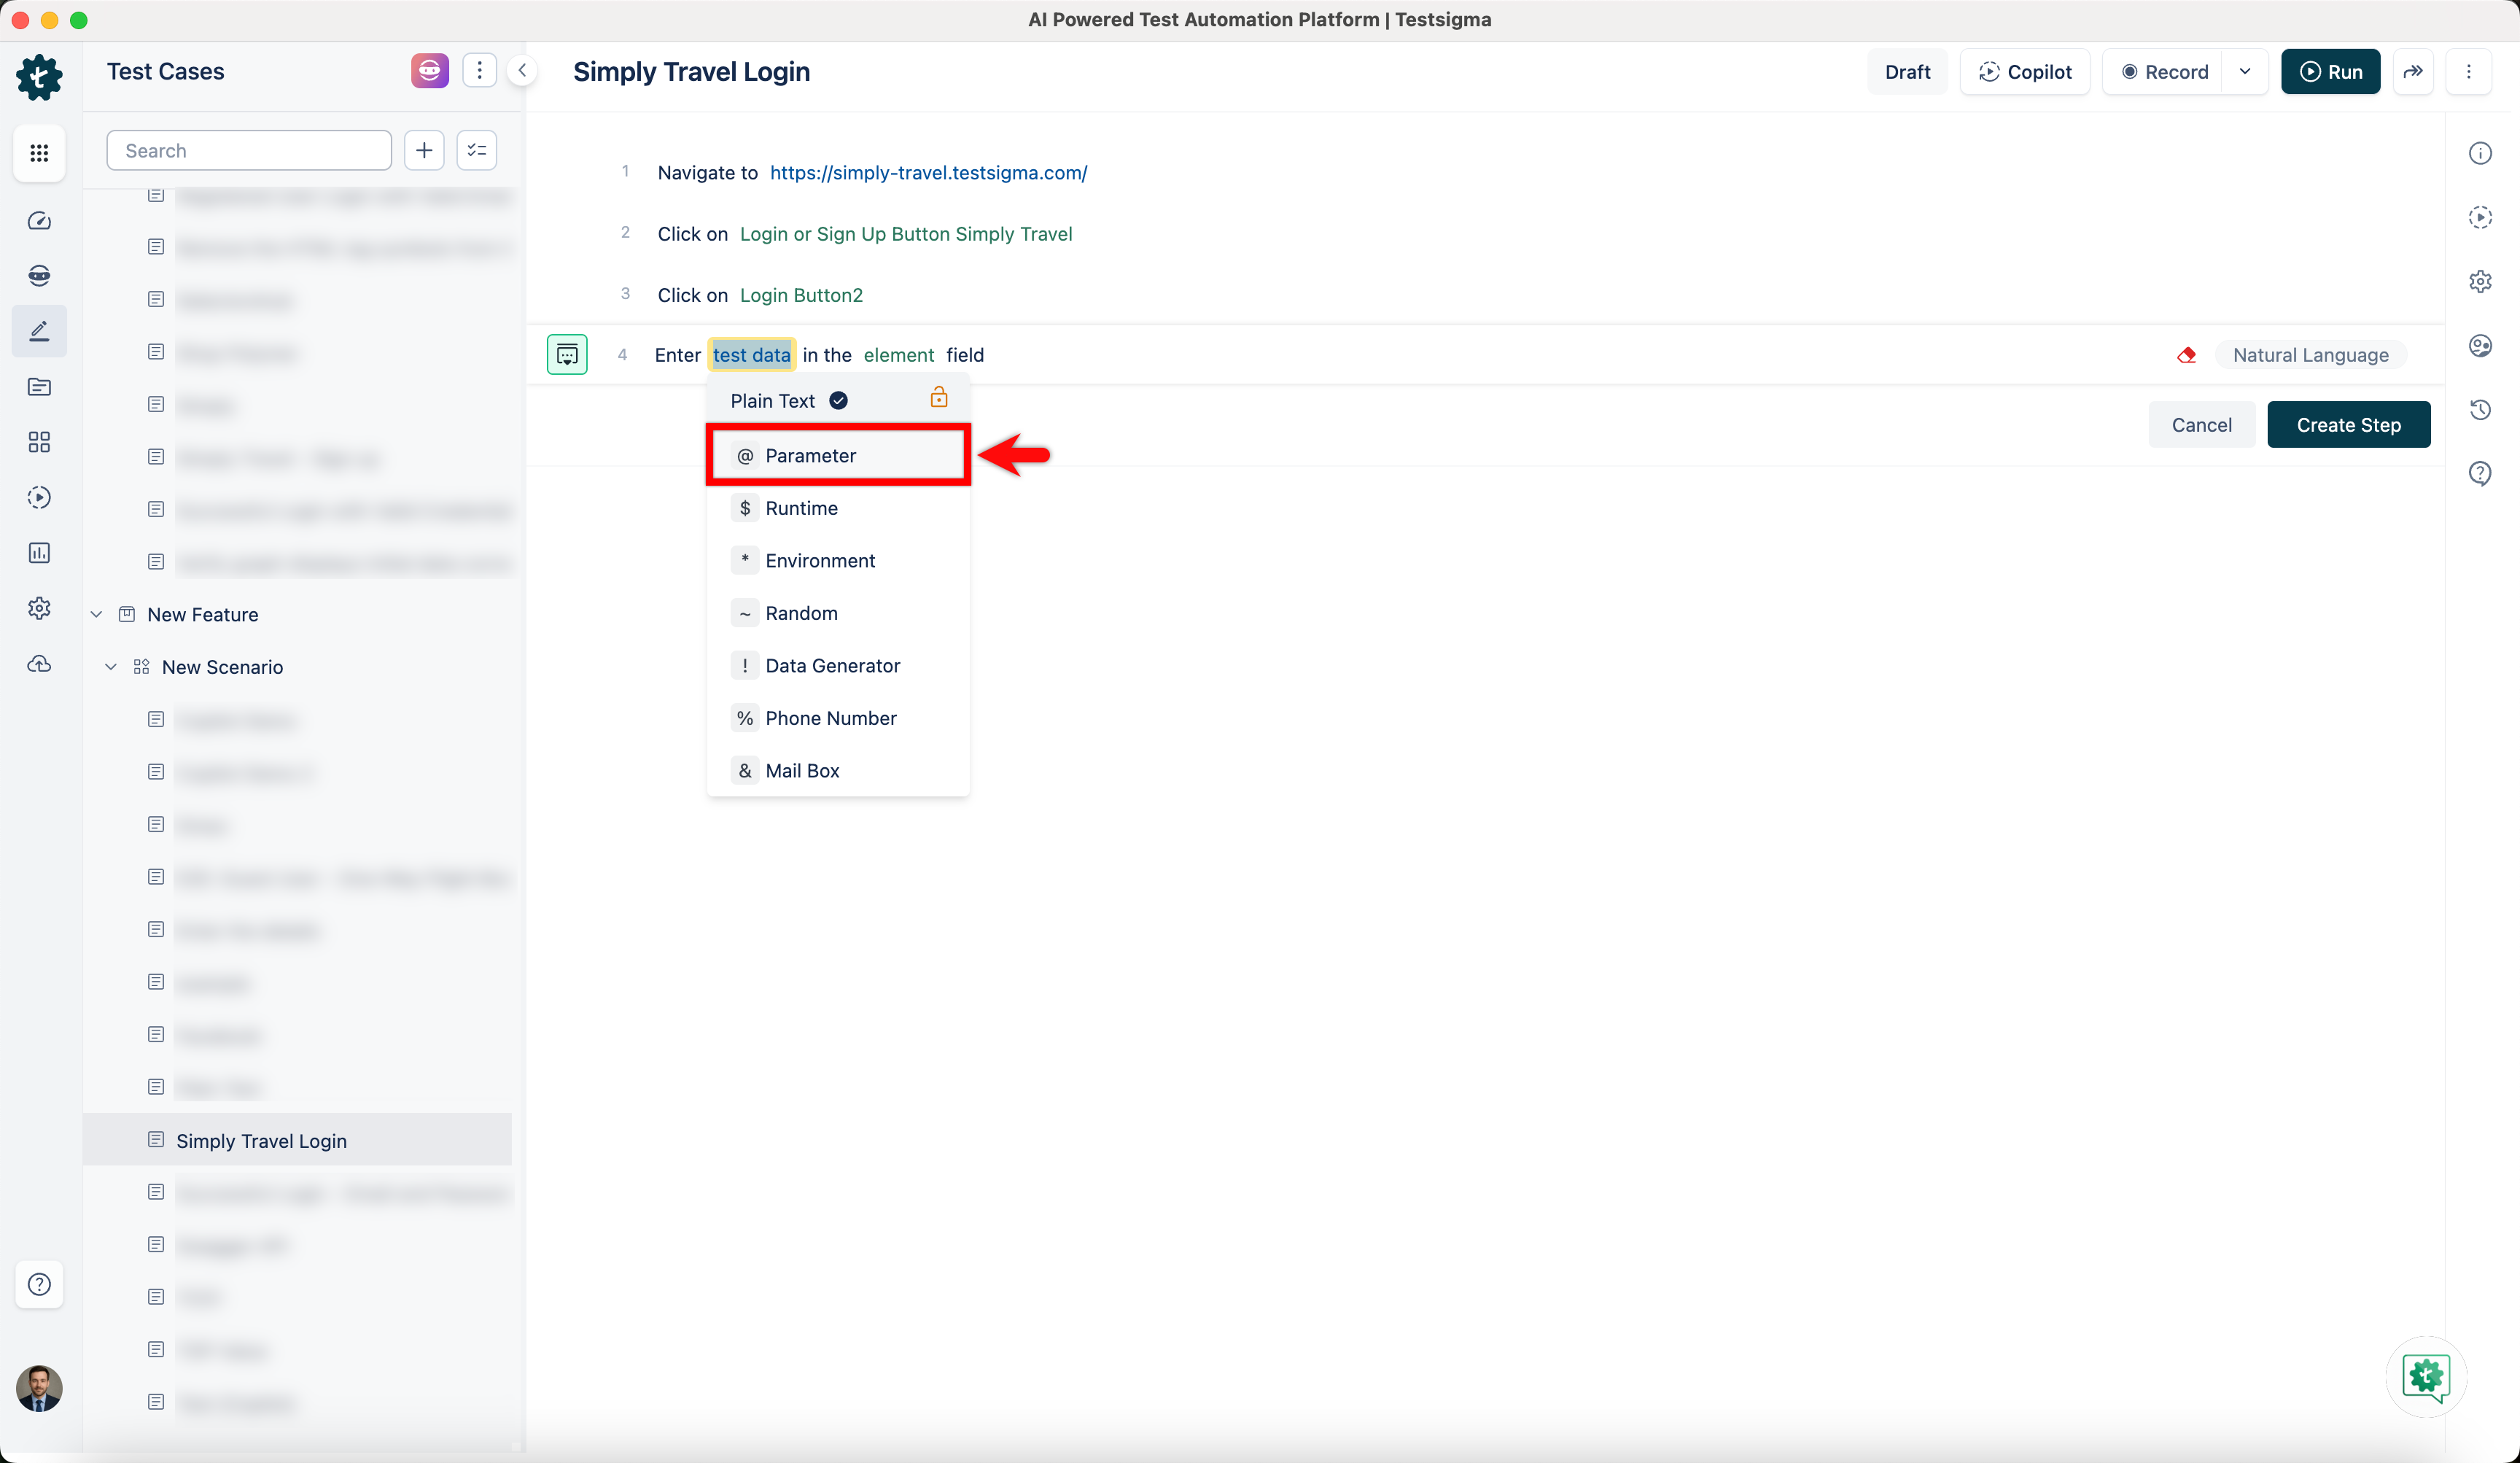This screenshot has height=1463, width=2520.
Task: Open the Elements grid icon in sidebar
Action: [x=40, y=441]
